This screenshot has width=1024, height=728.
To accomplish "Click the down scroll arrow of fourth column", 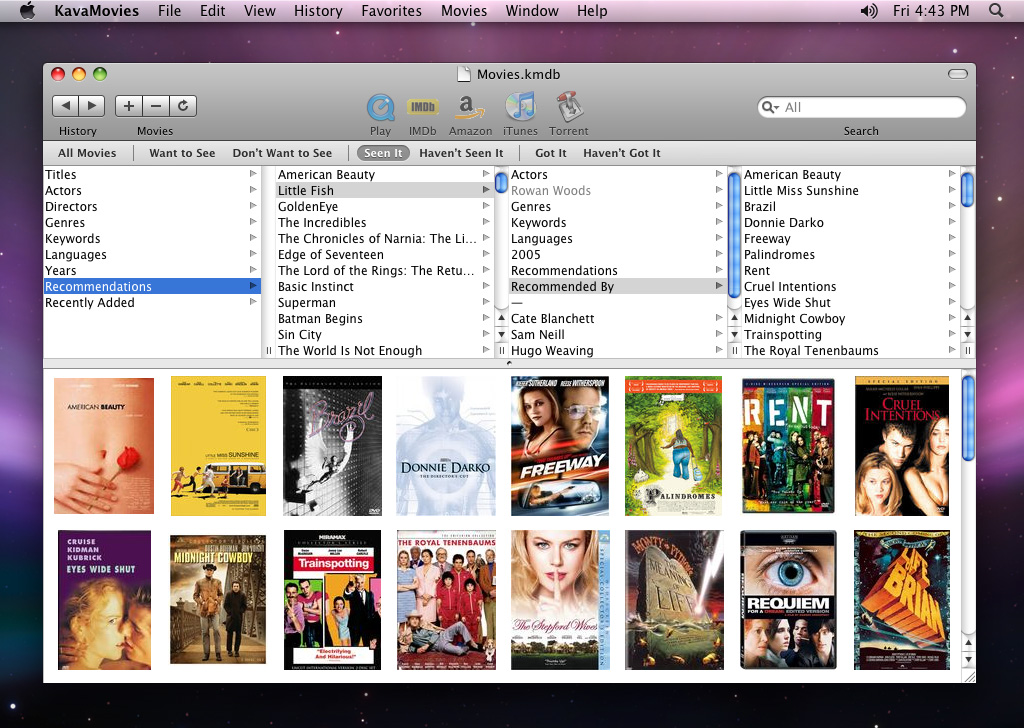I will [x=967, y=334].
